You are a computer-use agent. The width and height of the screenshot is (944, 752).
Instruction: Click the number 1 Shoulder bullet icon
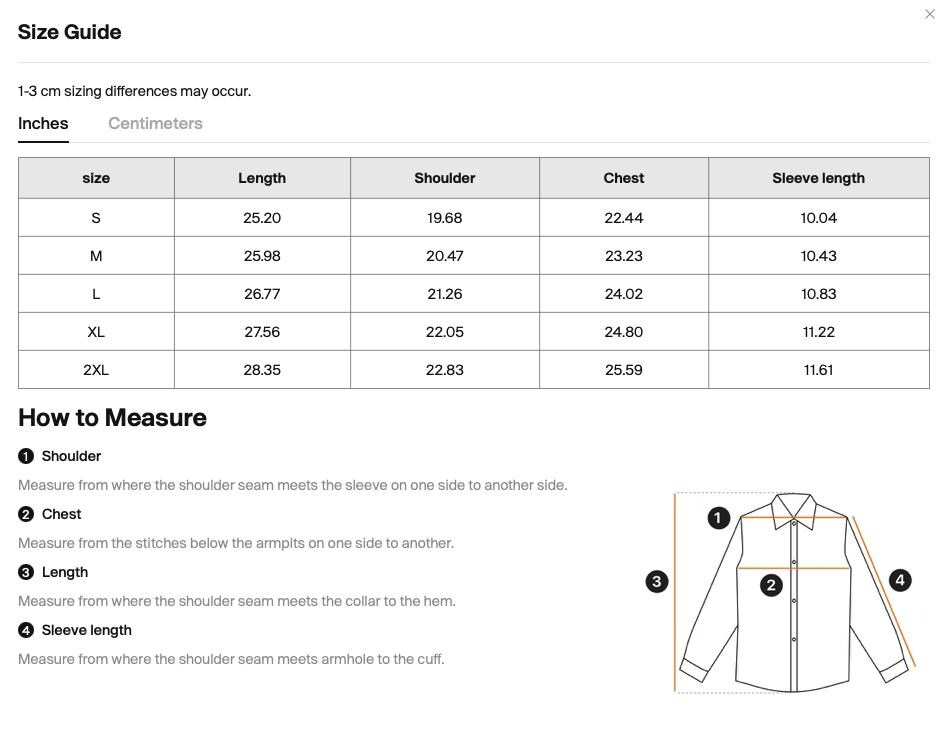point(26,456)
